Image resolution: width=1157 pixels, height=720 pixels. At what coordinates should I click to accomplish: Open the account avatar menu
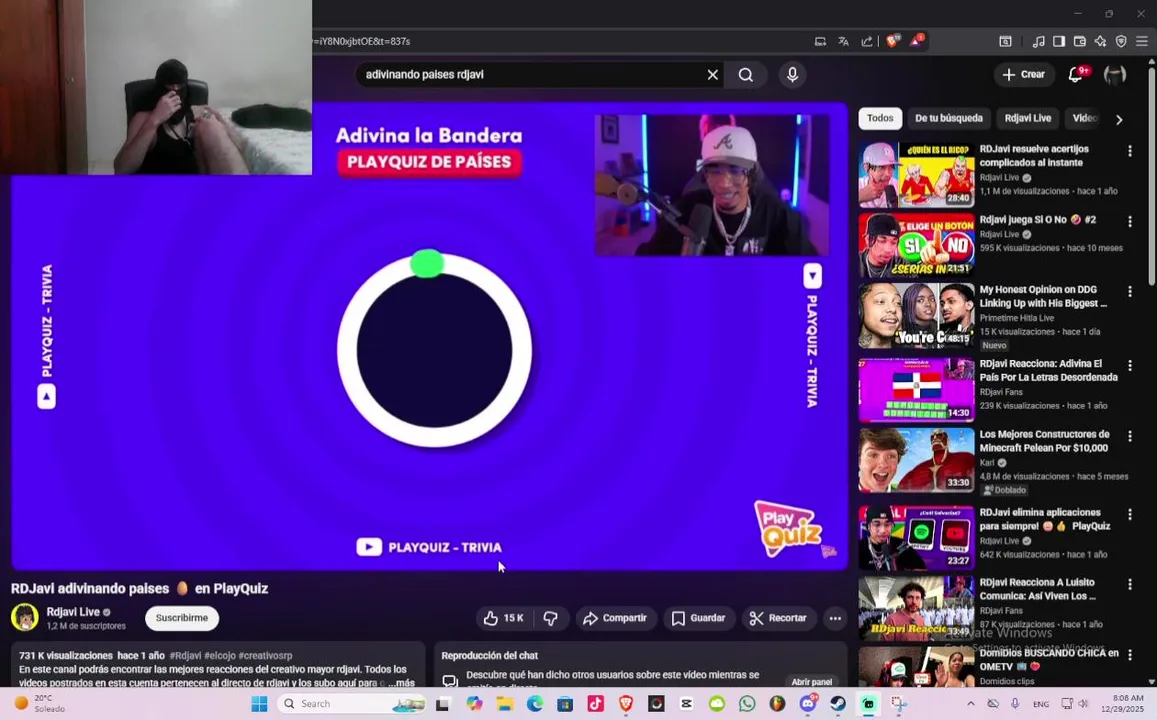click(x=1114, y=75)
